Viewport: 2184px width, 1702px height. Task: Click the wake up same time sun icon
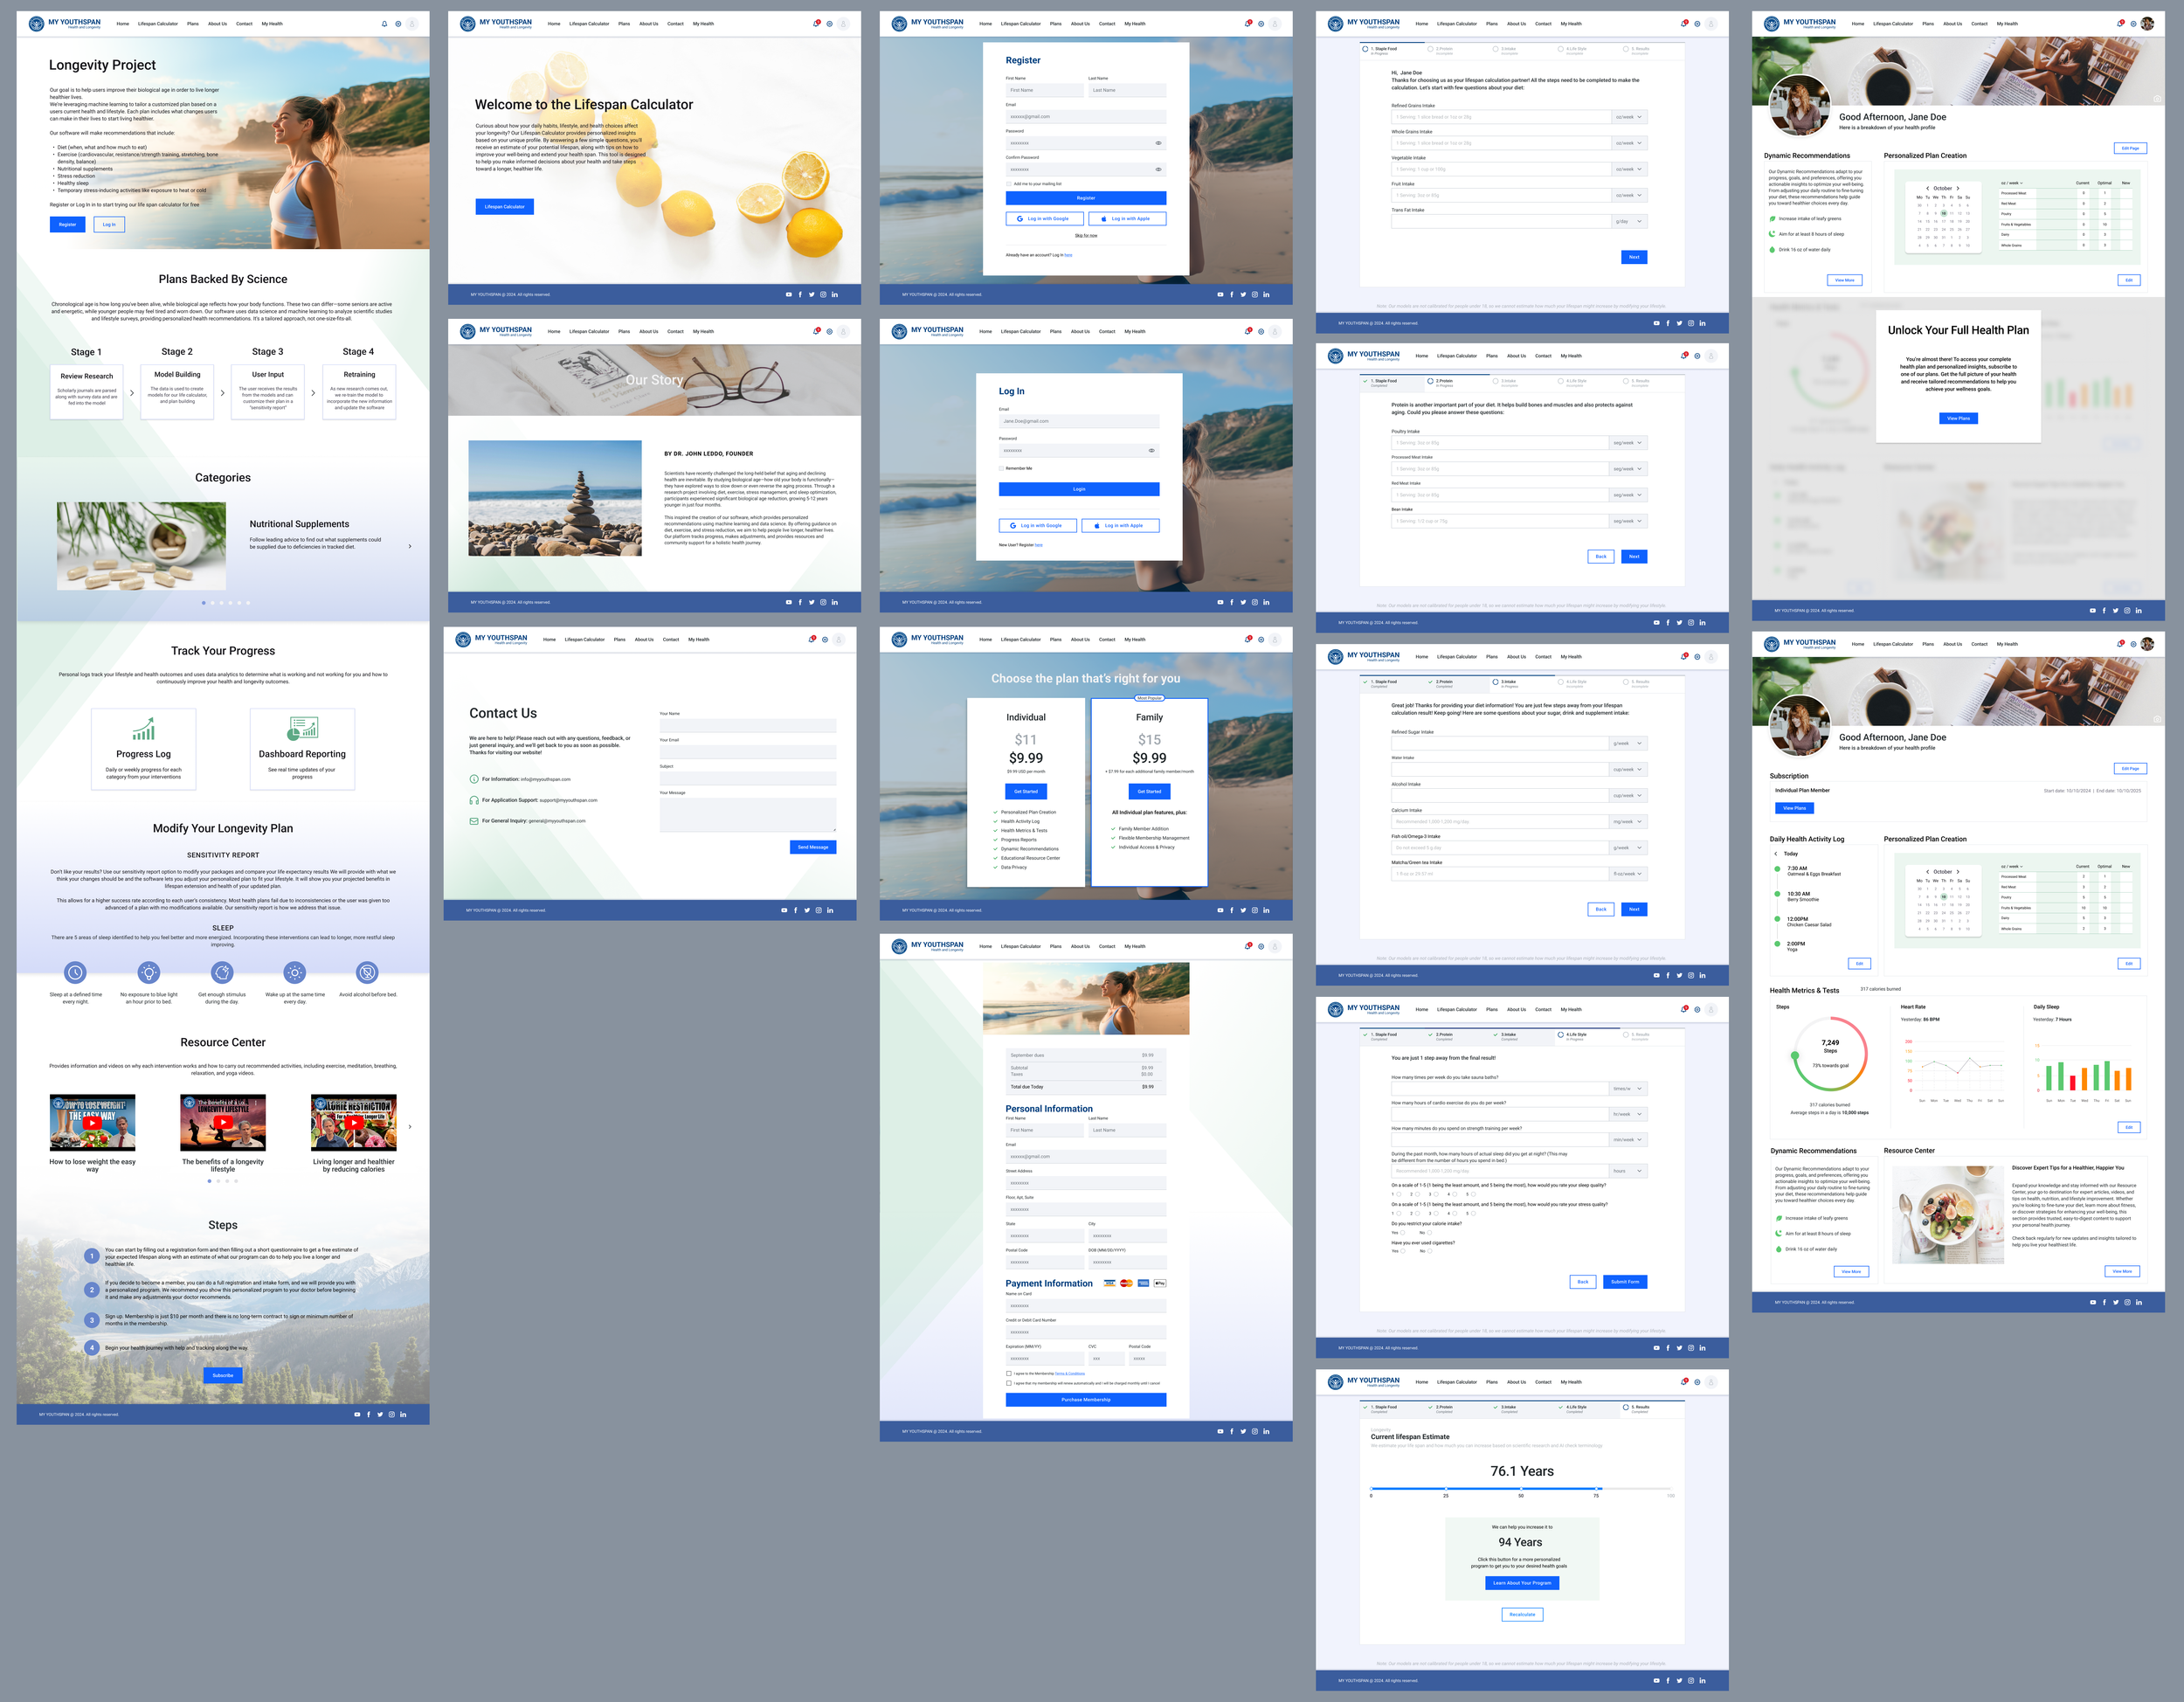tap(294, 972)
